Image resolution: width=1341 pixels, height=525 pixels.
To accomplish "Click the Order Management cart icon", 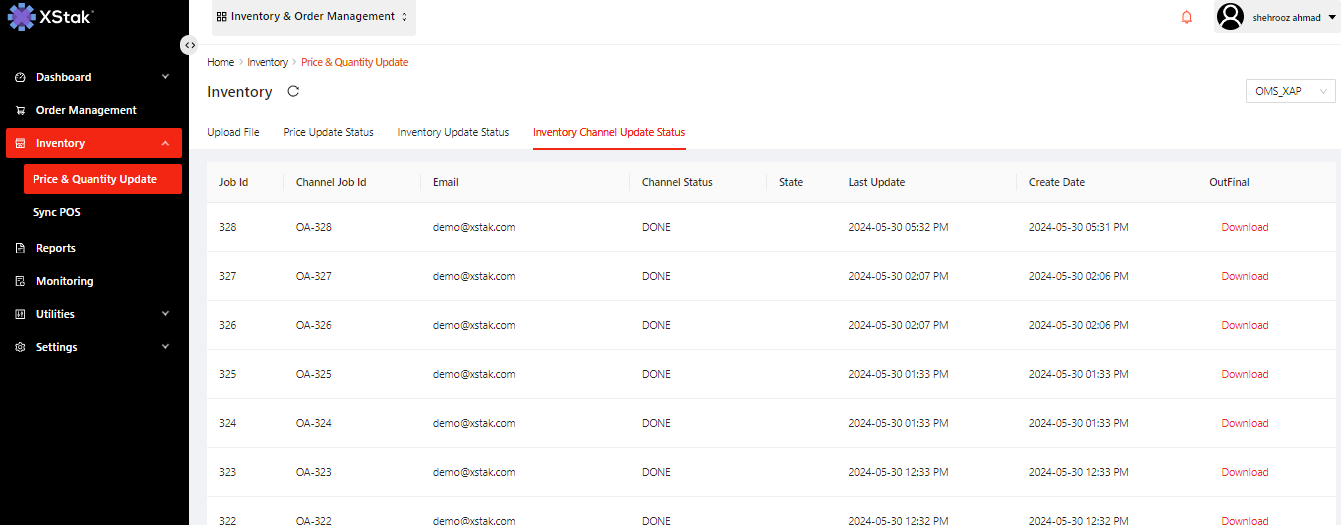I will pos(20,111).
